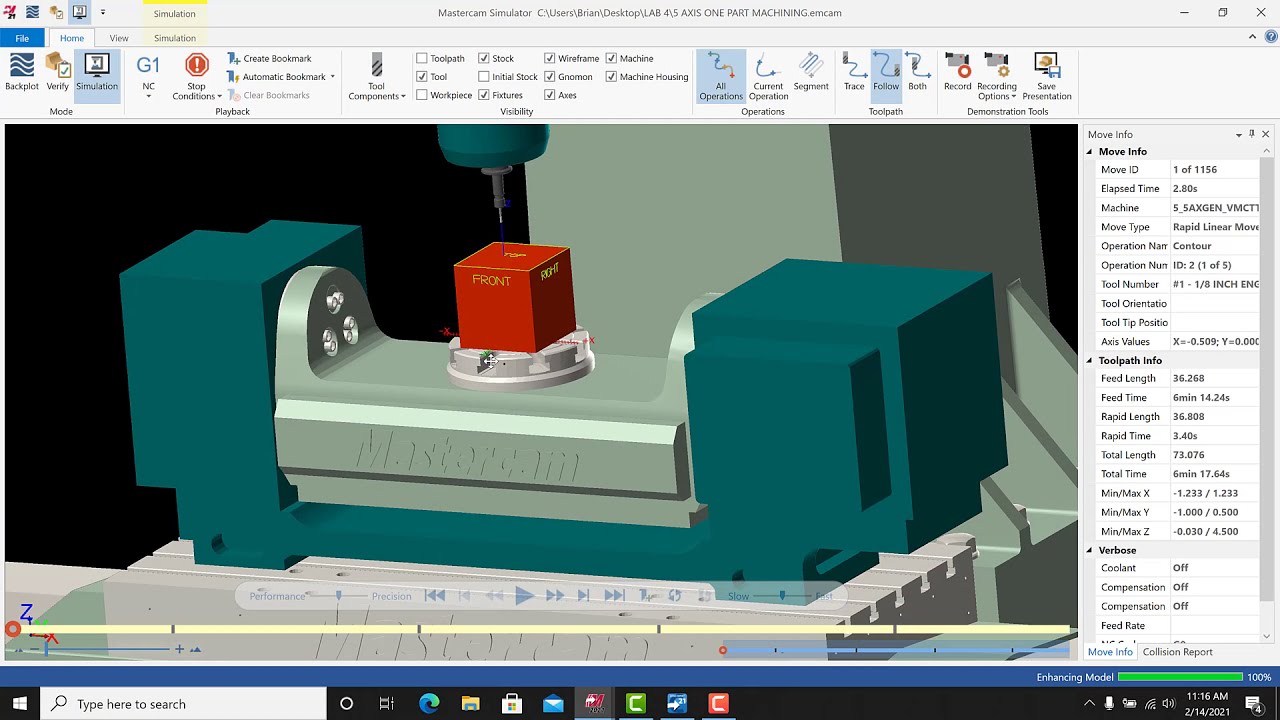This screenshot has height=720, width=1280.
Task: Toggle the Machine Housing checkbox
Action: tap(611, 76)
